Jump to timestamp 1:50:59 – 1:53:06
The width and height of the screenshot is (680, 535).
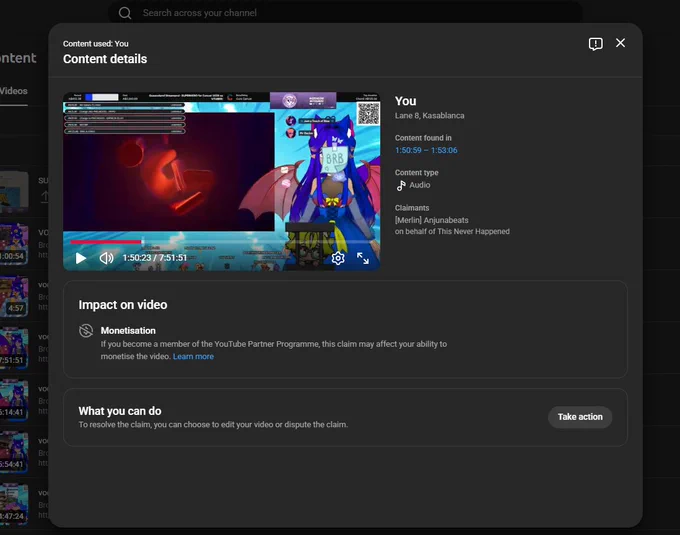coord(426,150)
